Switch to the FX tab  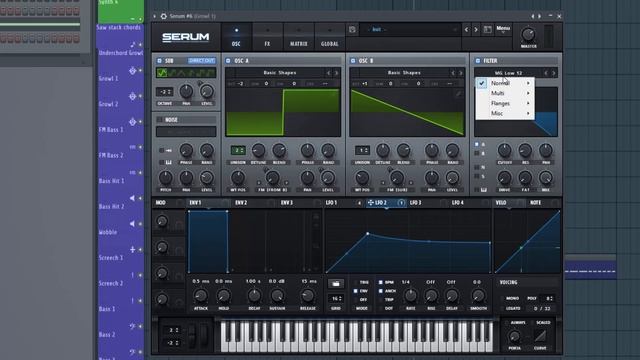pyautogui.click(x=267, y=37)
